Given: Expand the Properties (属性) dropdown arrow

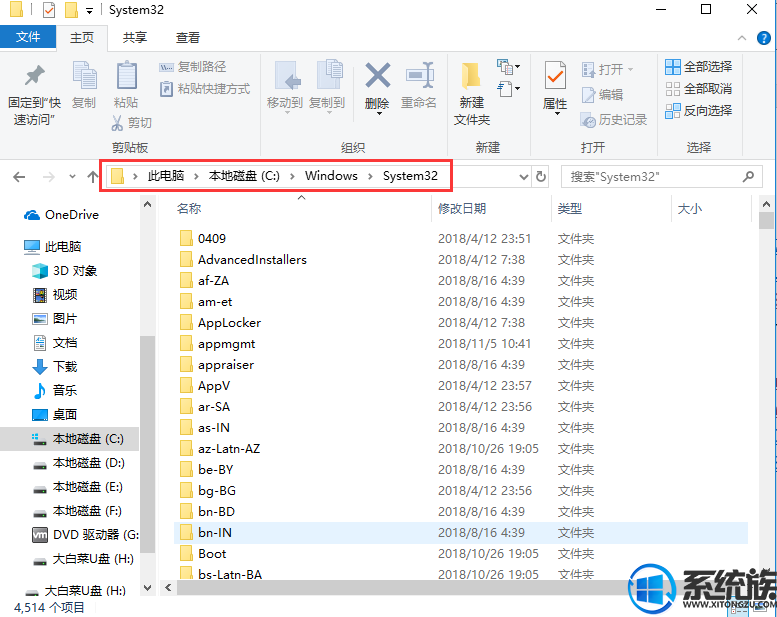Looking at the screenshot, I should coord(557,114).
